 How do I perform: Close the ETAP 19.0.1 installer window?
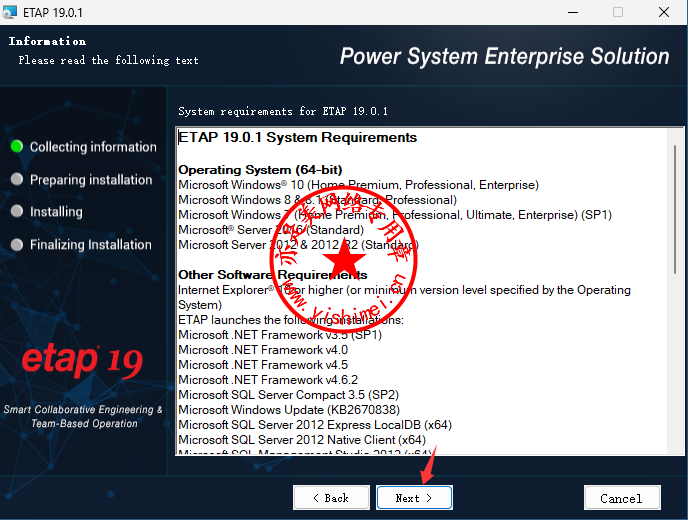point(664,12)
